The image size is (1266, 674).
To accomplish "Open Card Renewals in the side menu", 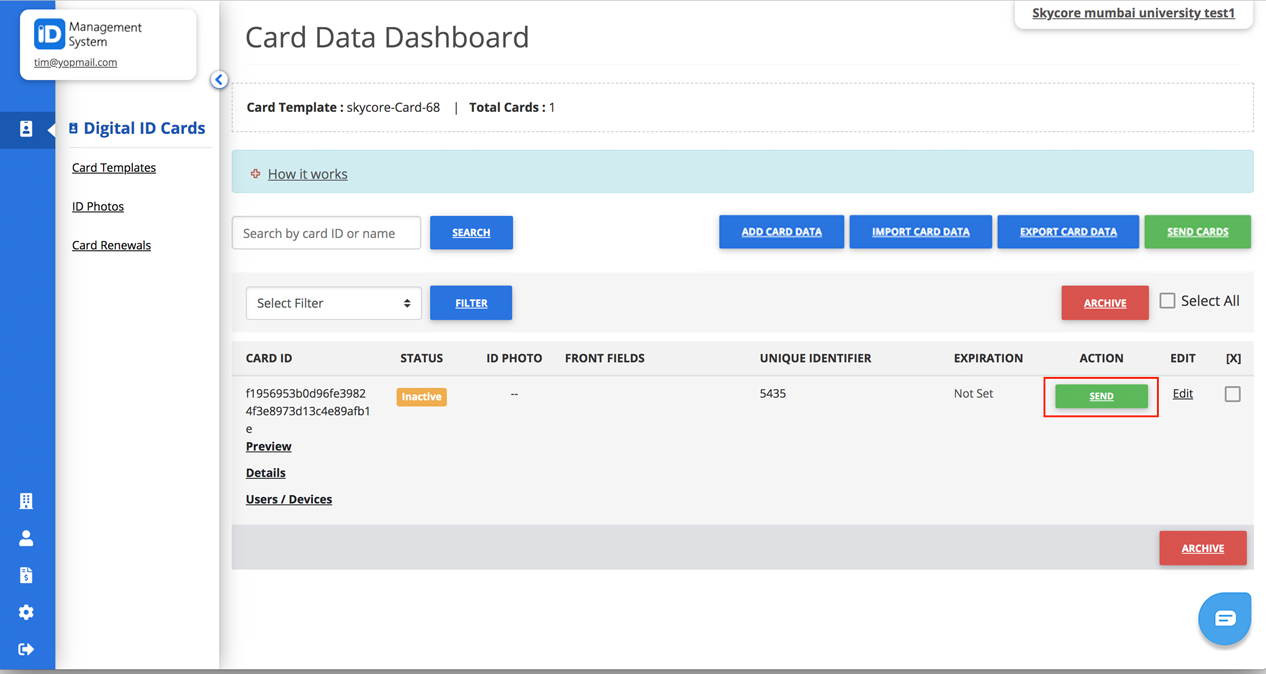I will (111, 245).
